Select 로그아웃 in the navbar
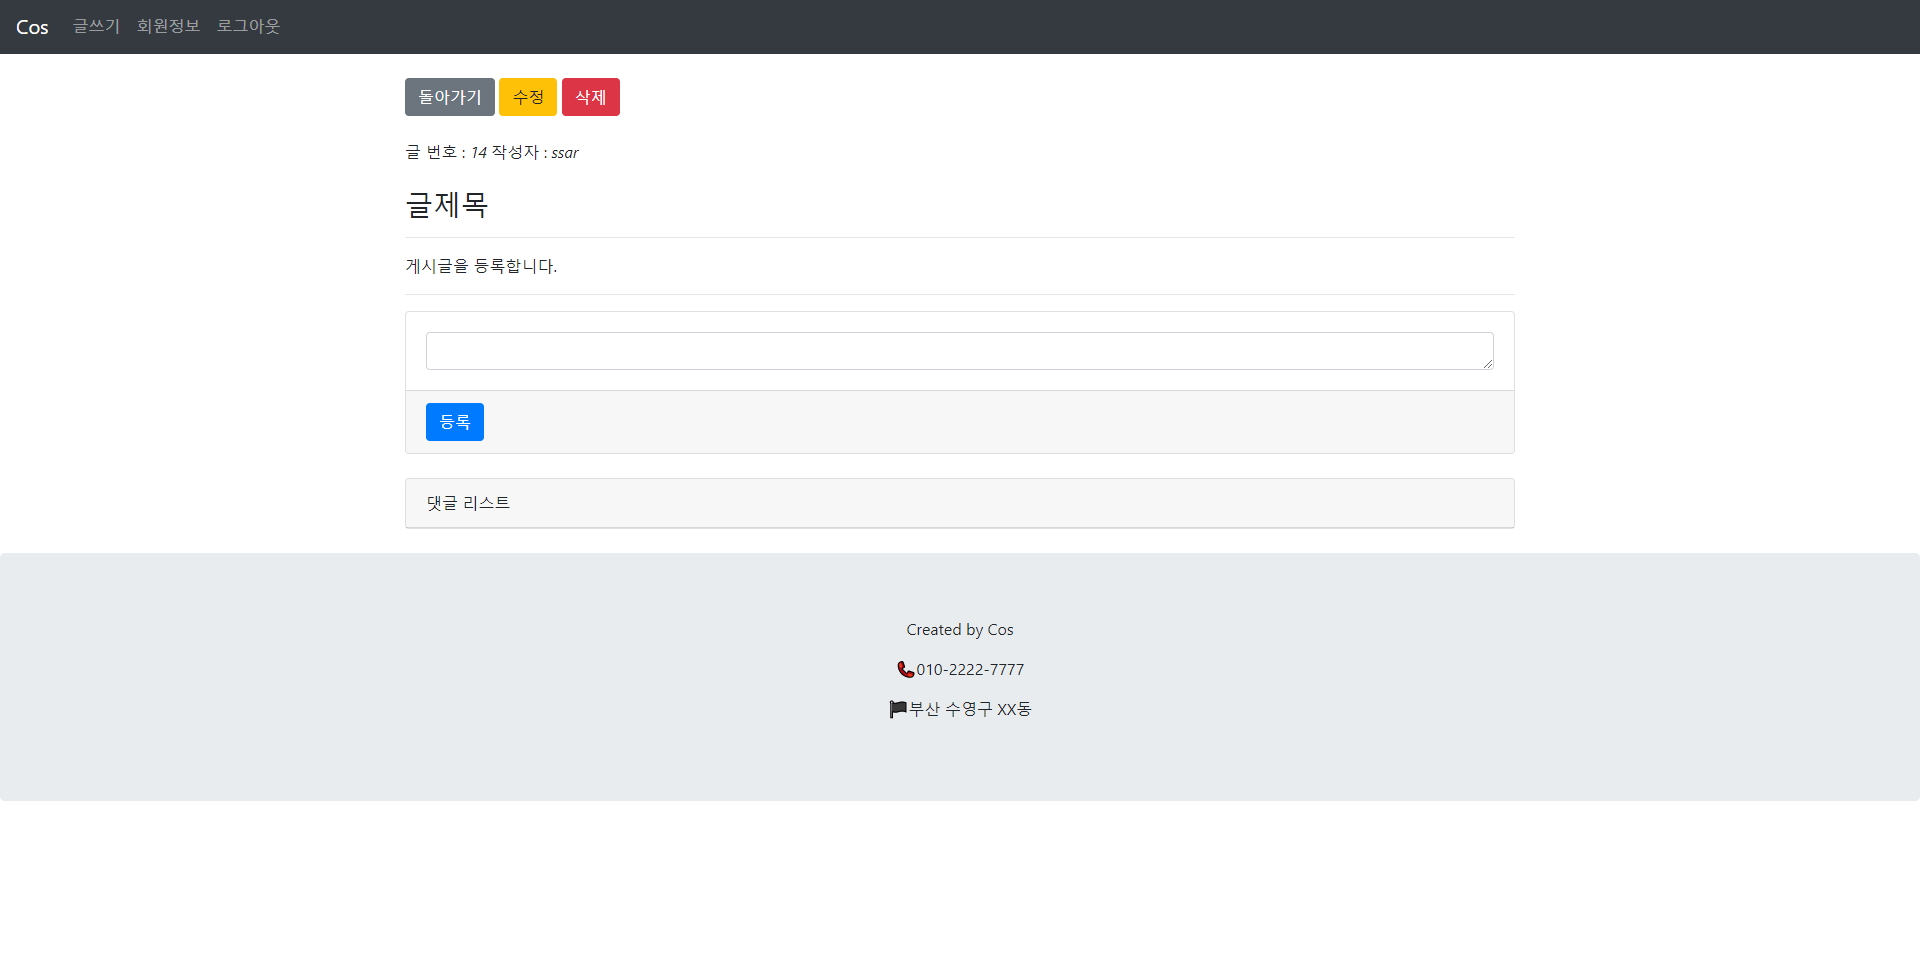The image size is (1920, 966). pyautogui.click(x=248, y=26)
